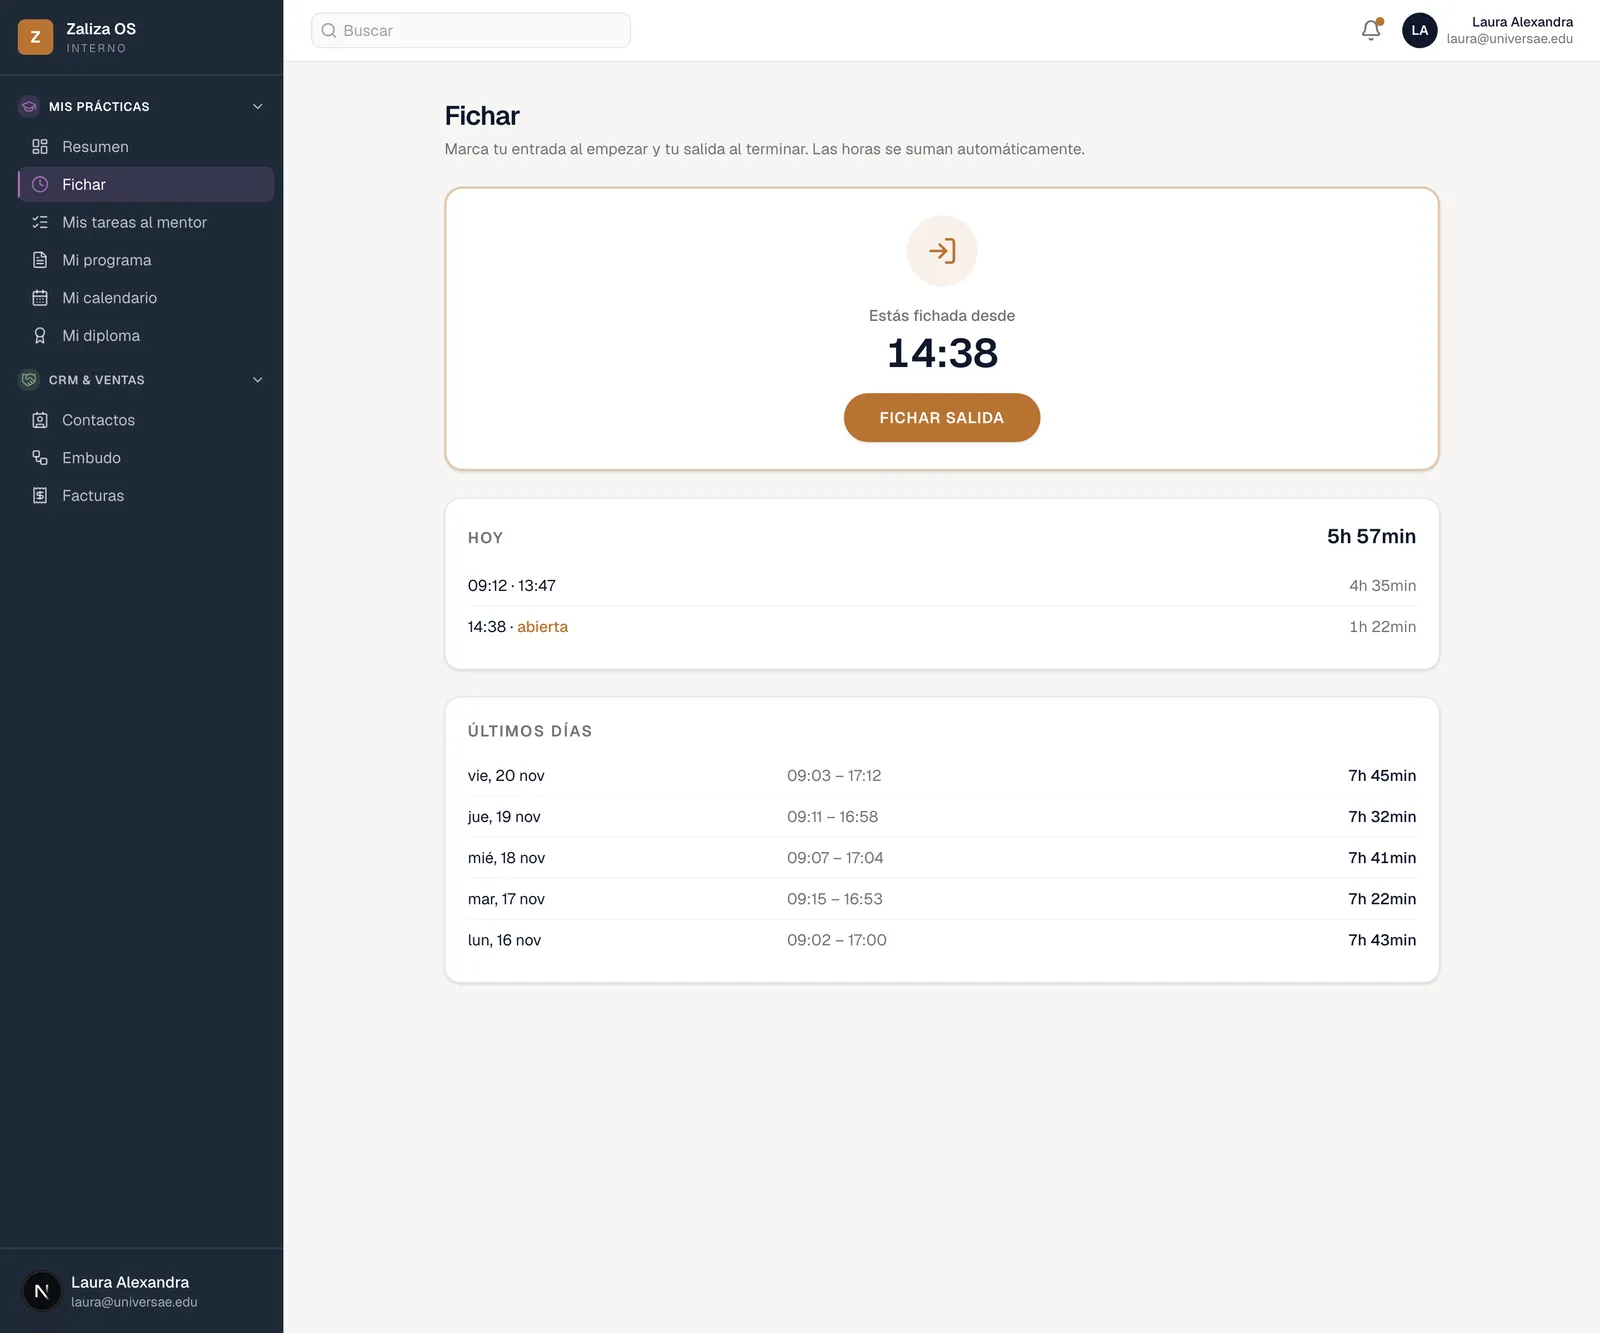1600x1333 pixels.
Task: Click the clock-in arrow icon in the card
Action: click(x=942, y=251)
